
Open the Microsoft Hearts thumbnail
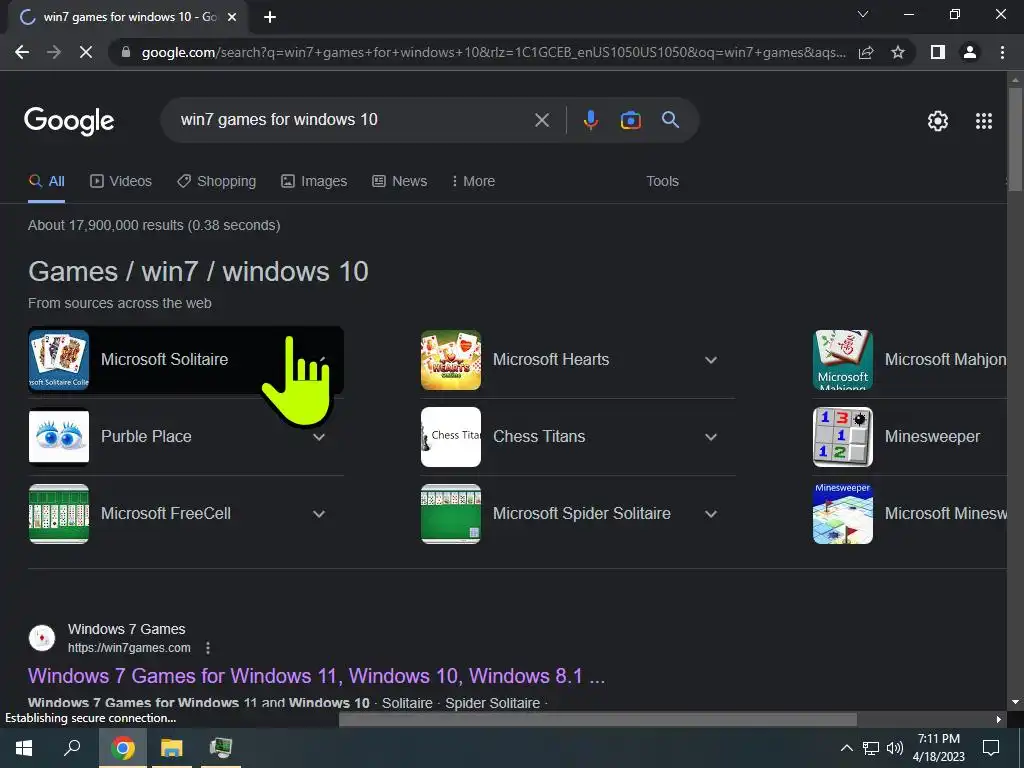[x=451, y=360]
